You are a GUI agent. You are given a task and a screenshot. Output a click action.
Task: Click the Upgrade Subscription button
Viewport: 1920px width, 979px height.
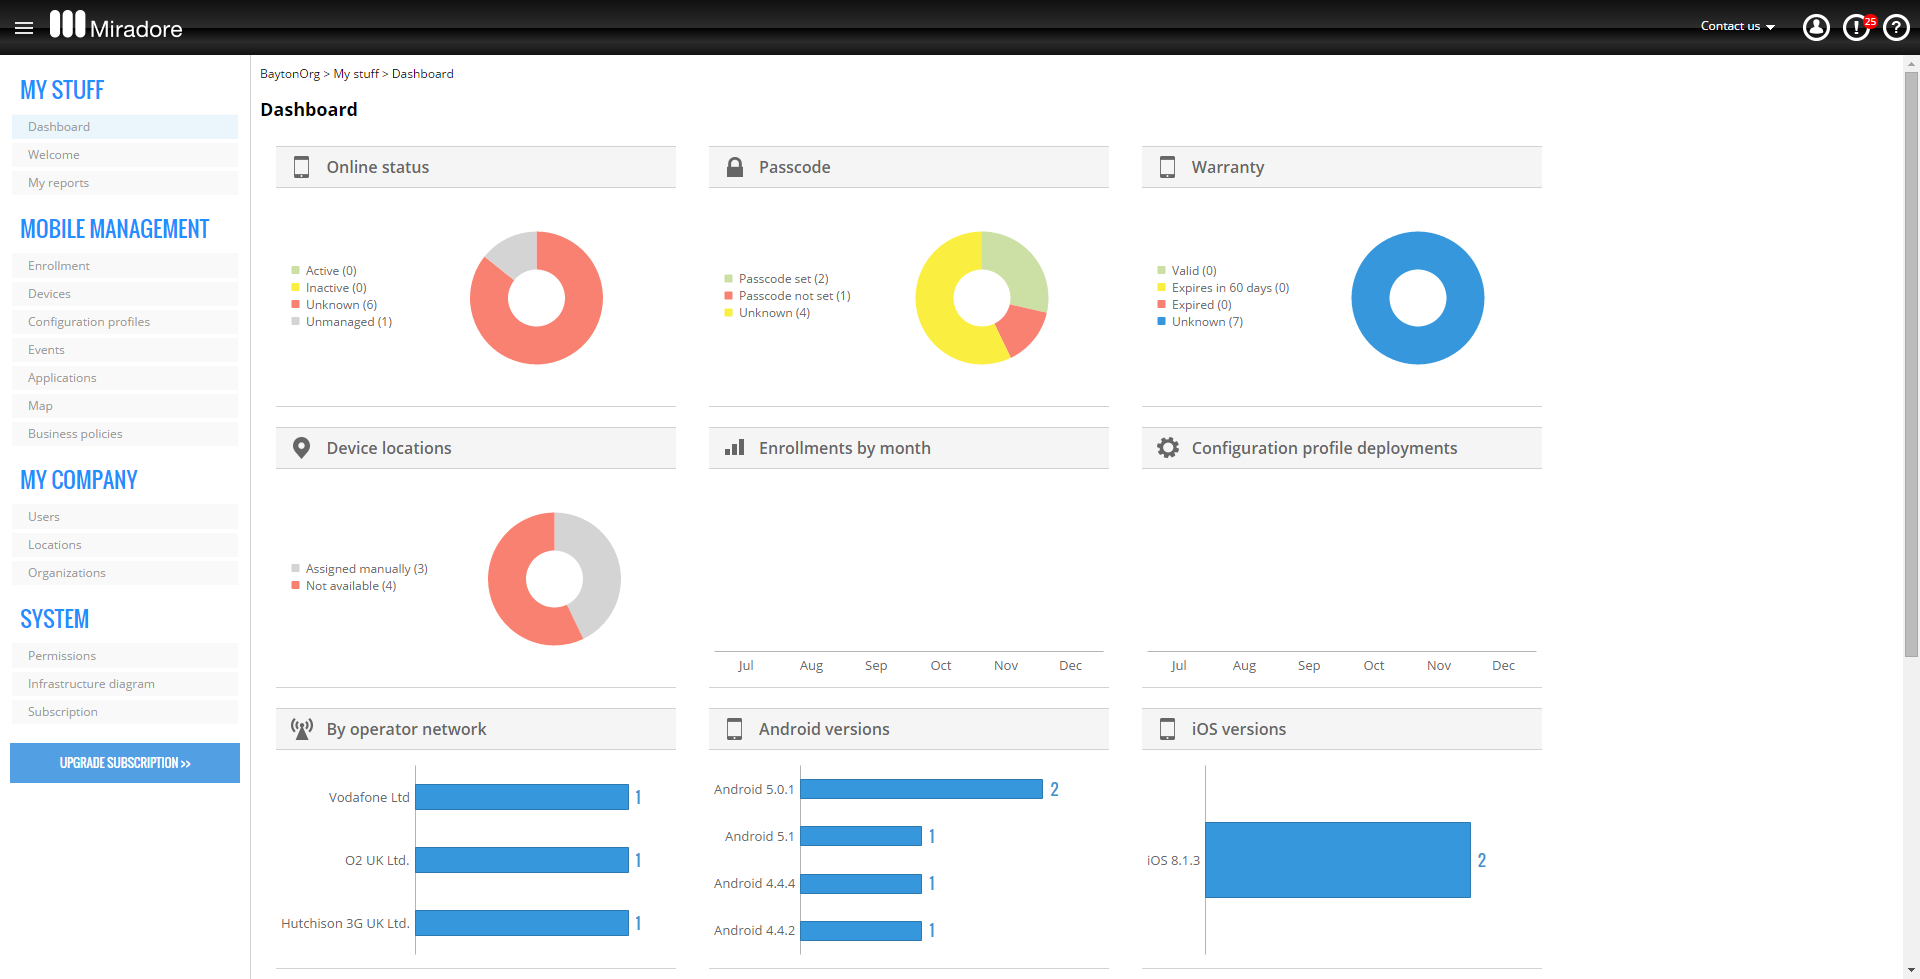(x=124, y=762)
